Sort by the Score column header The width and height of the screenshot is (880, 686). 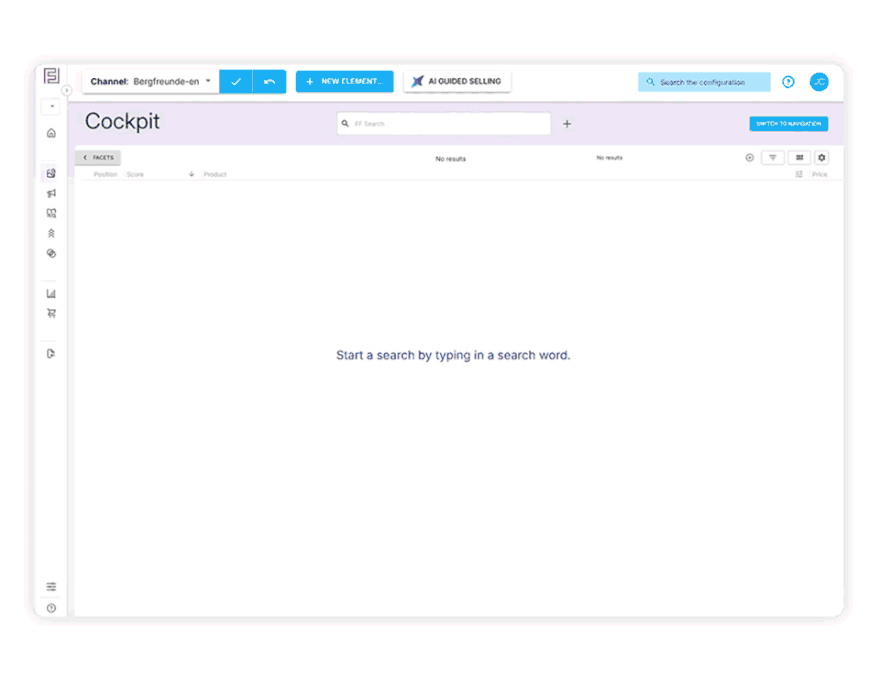coord(135,175)
